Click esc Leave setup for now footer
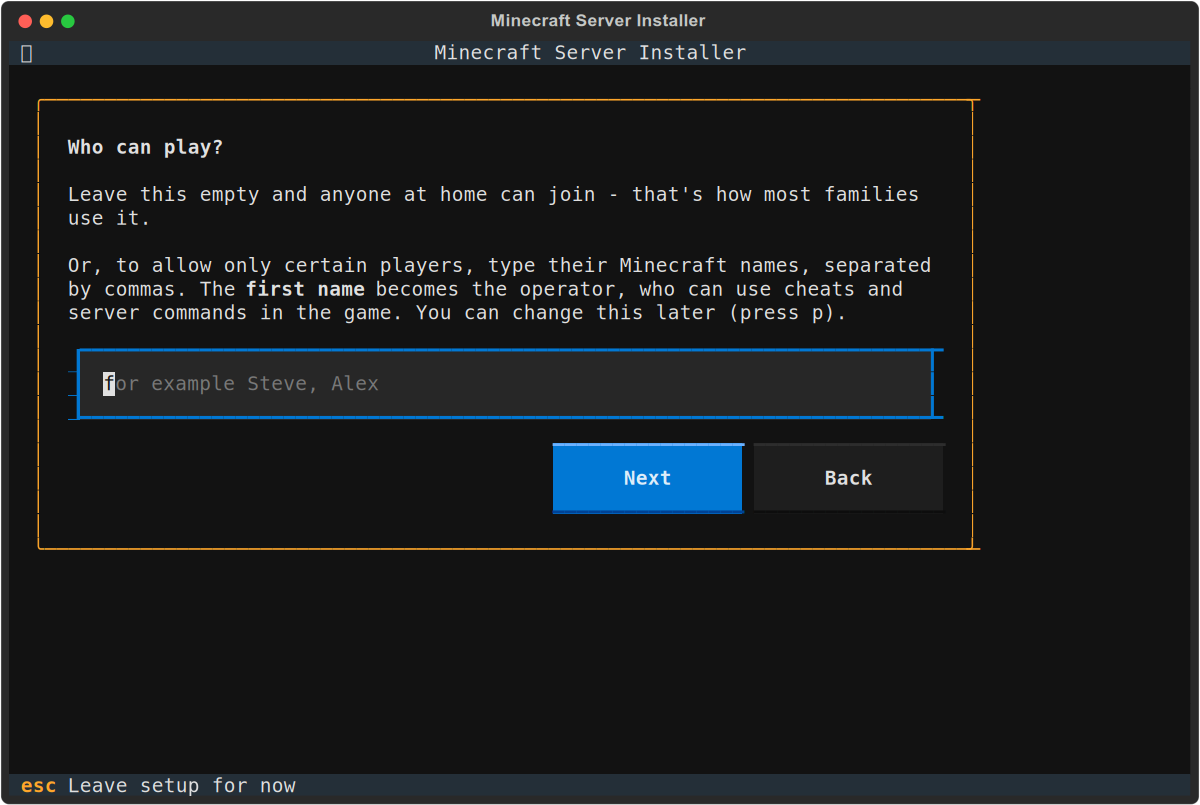The width and height of the screenshot is (1200, 805). click(x=158, y=786)
